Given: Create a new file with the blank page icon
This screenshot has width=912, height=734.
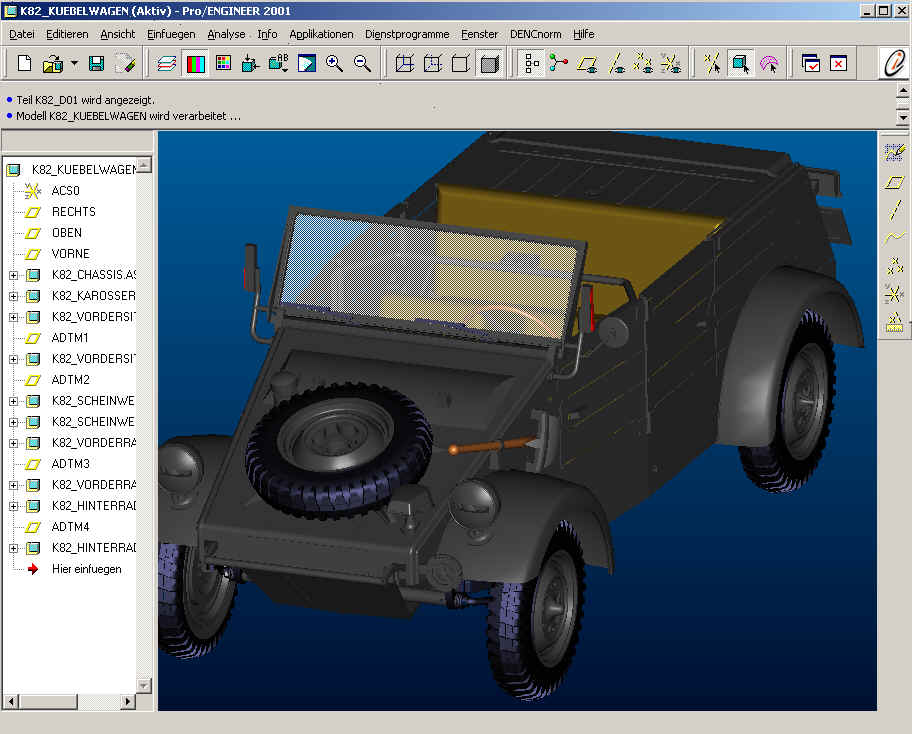Looking at the screenshot, I should tap(24, 63).
